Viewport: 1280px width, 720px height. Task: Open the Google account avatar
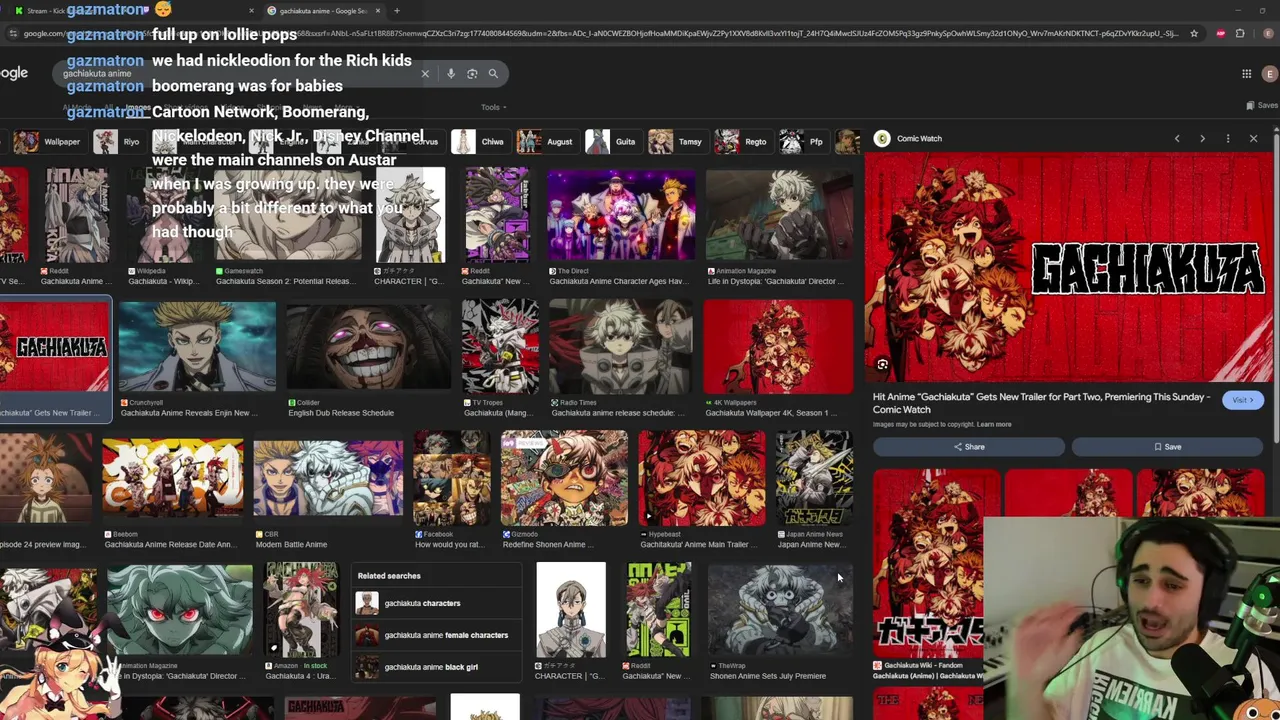(1270, 74)
